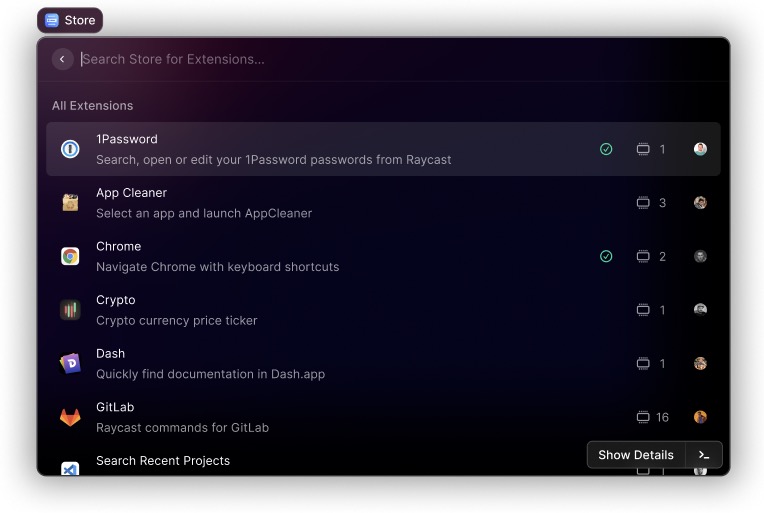Click the App Cleaner extension icon
The width and height of the screenshot is (764, 513).
[70, 203]
